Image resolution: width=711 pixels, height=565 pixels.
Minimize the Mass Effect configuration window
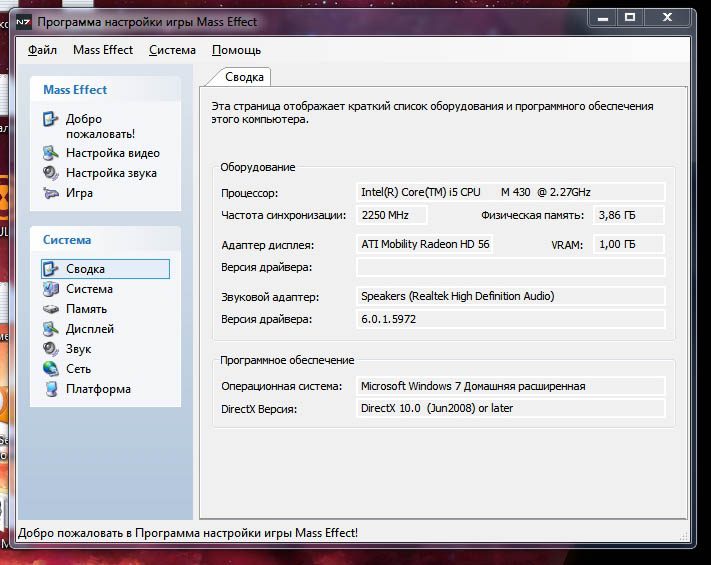pyautogui.click(x=603, y=18)
